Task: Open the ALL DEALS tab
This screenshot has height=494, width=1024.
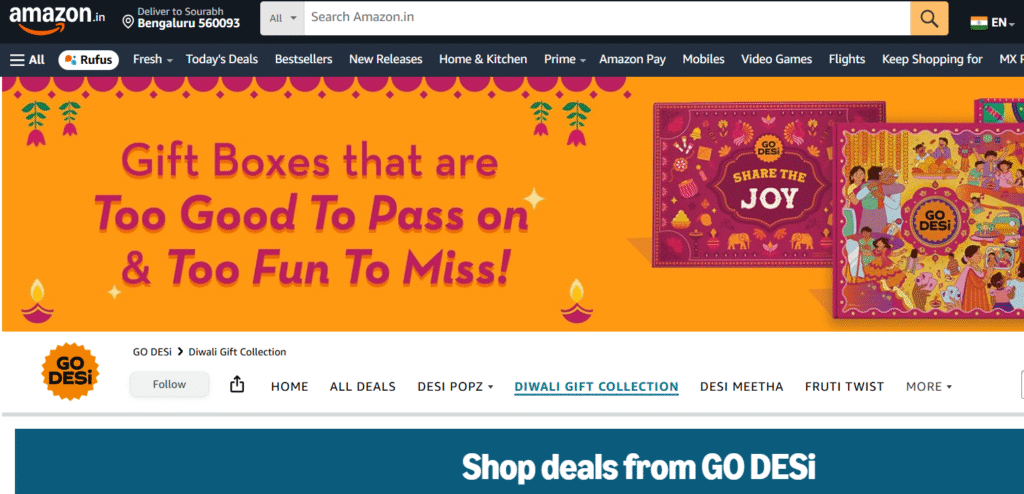Action: pyautogui.click(x=362, y=387)
